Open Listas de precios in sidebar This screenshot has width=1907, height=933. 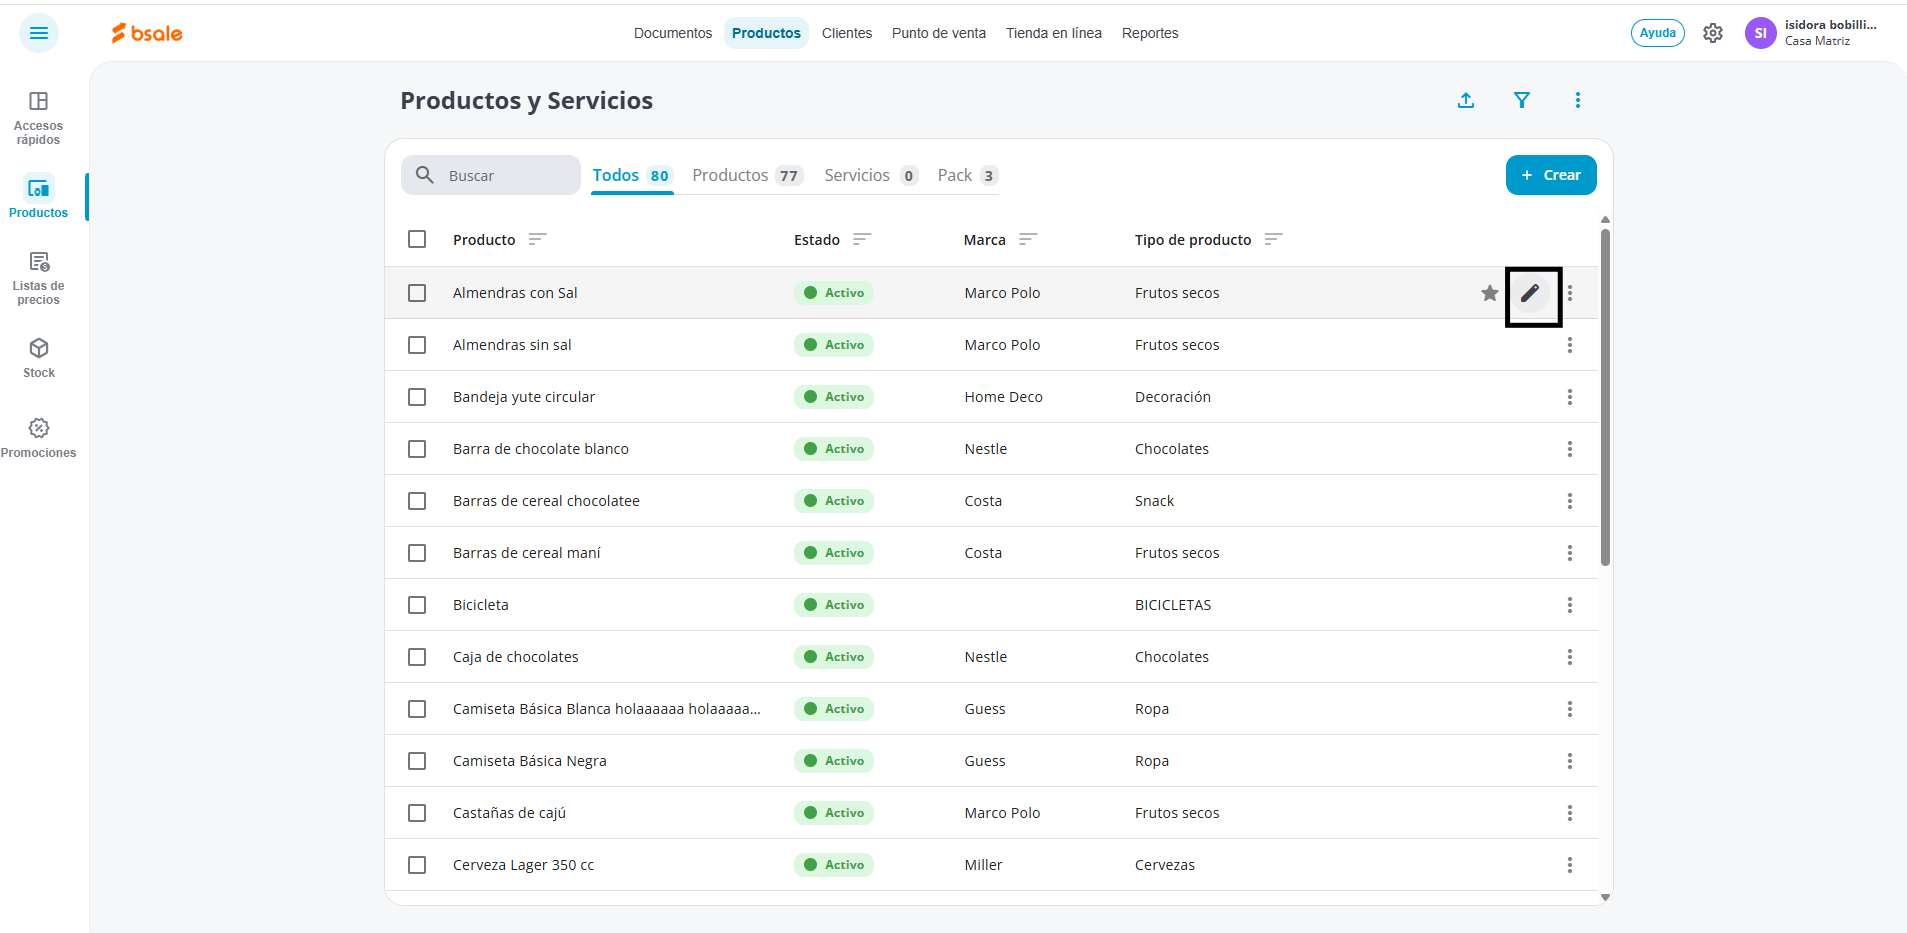(39, 278)
